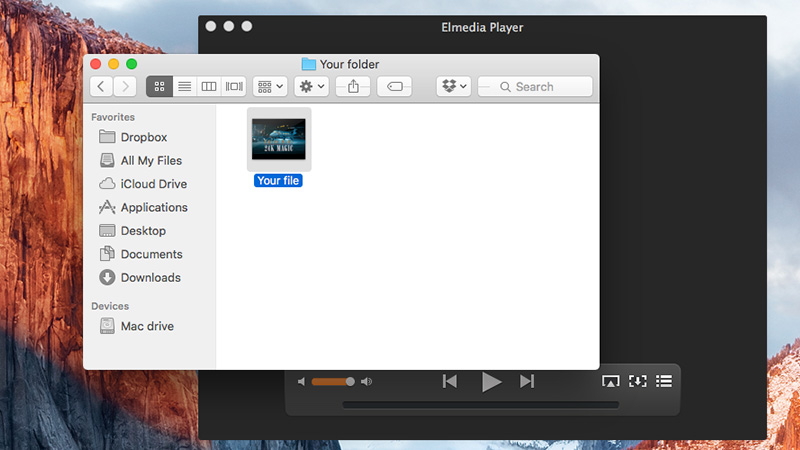Switch Finder to list view
Image resolution: width=800 pixels, height=450 pixels.
184,87
